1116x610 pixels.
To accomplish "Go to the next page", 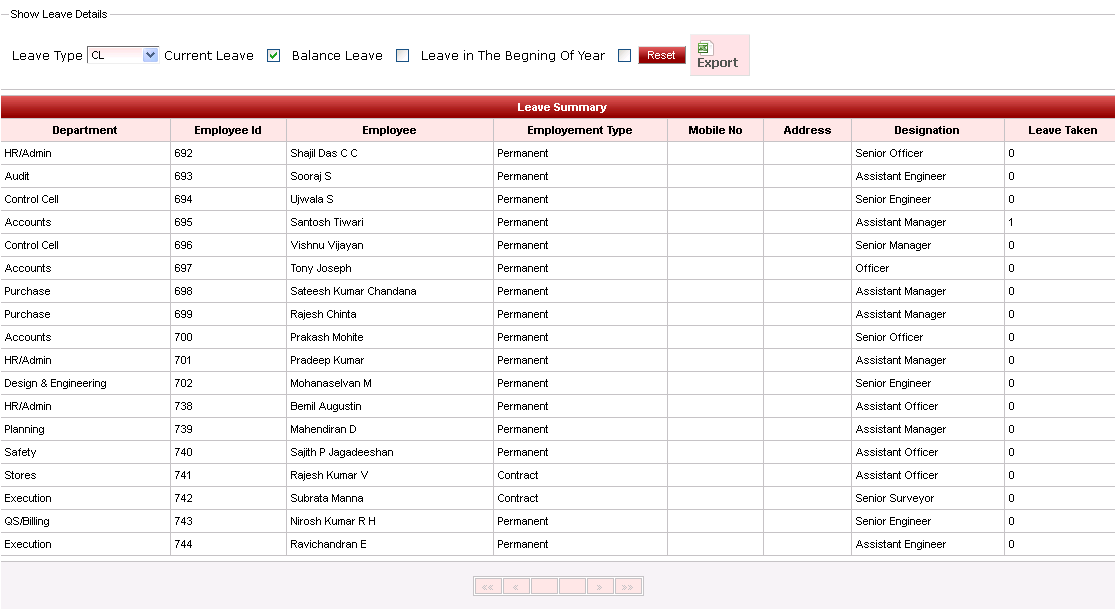I will (x=600, y=587).
